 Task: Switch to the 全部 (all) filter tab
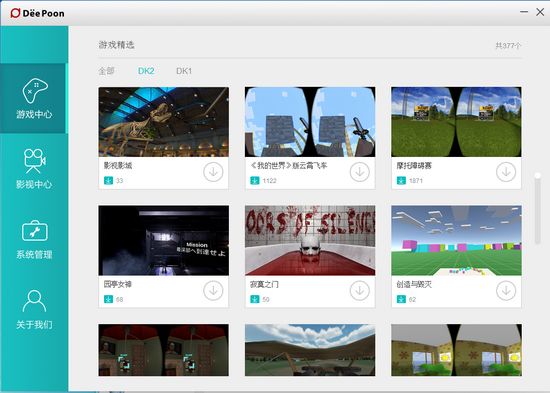point(106,71)
